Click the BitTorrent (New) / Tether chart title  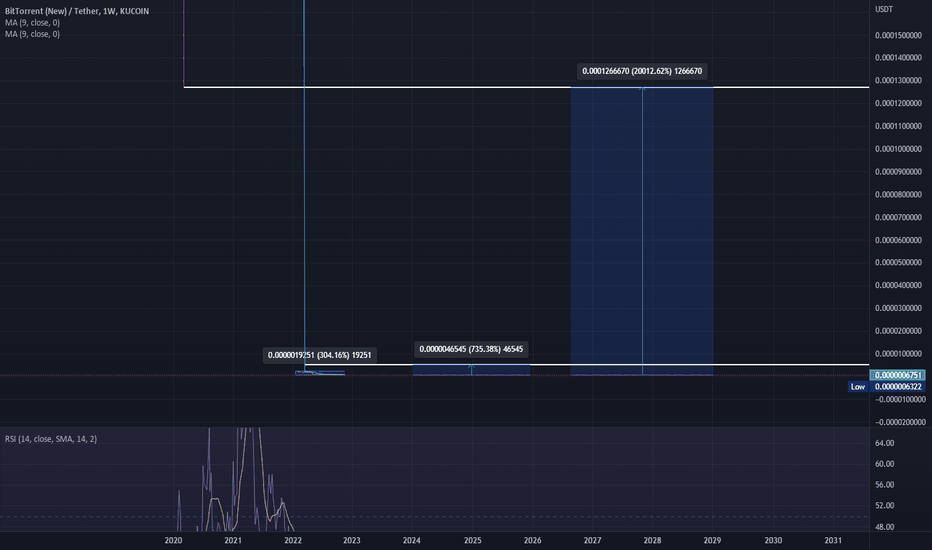pyautogui.click(x=77, y=11)
